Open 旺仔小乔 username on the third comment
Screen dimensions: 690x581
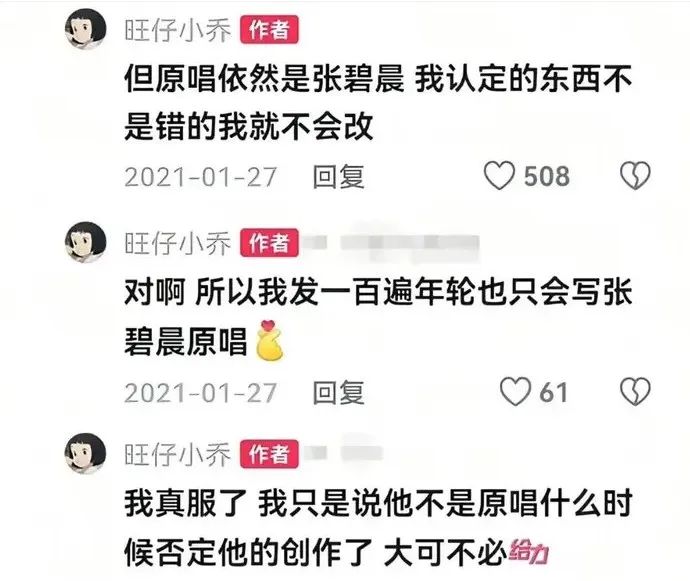(x=178, y=454)
